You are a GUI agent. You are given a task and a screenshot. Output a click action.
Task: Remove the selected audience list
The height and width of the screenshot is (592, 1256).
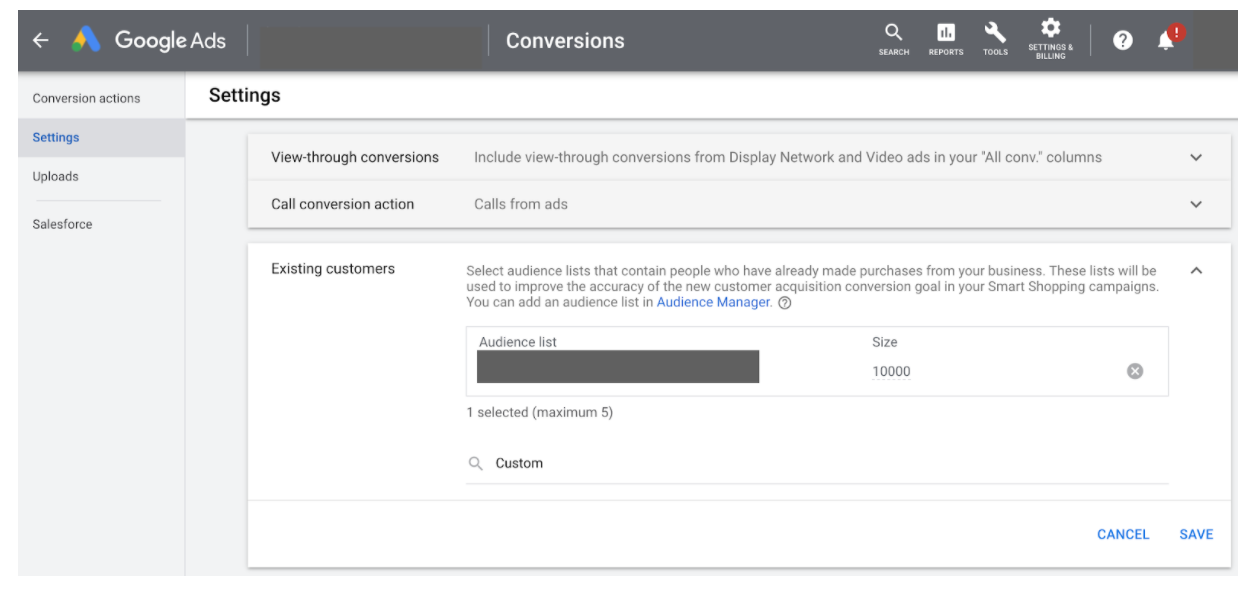[x=1135, y=371]
